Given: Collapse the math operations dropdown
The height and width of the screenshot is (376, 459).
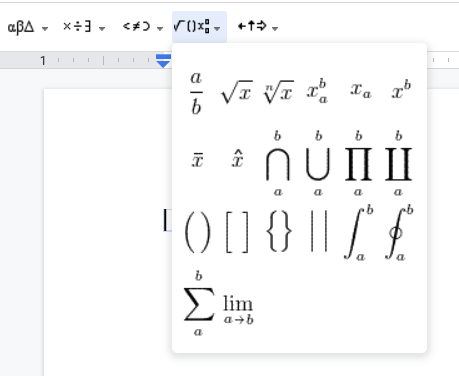Looking at the screenshot, I should point(199,27).
